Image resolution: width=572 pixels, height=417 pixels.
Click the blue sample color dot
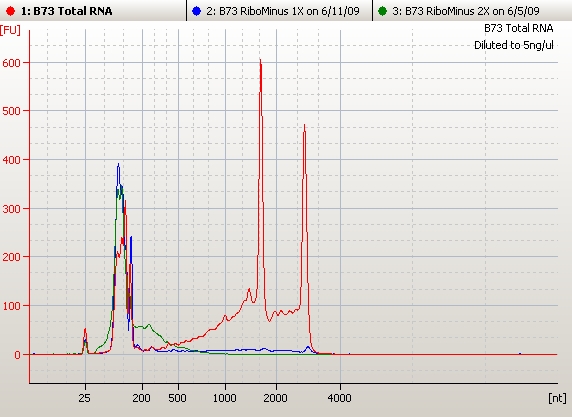click(x=197, y=11)
